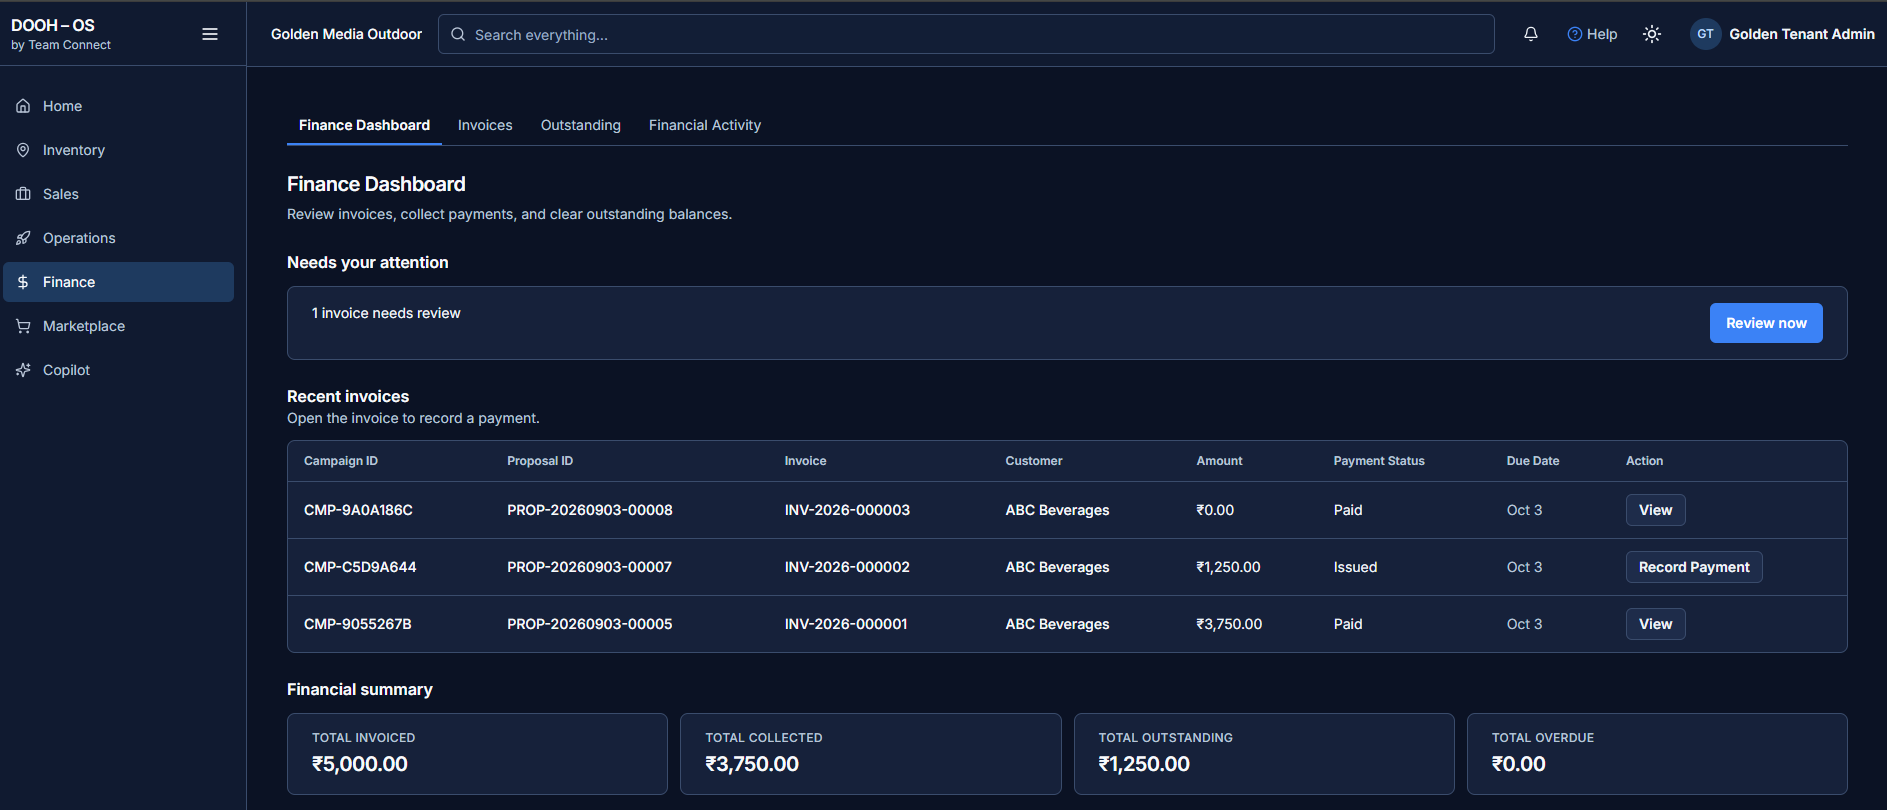This screenshot has height=810, width=1887.
Task: Click the Marketplace shopping cart icon
Action: click(23, 326)
